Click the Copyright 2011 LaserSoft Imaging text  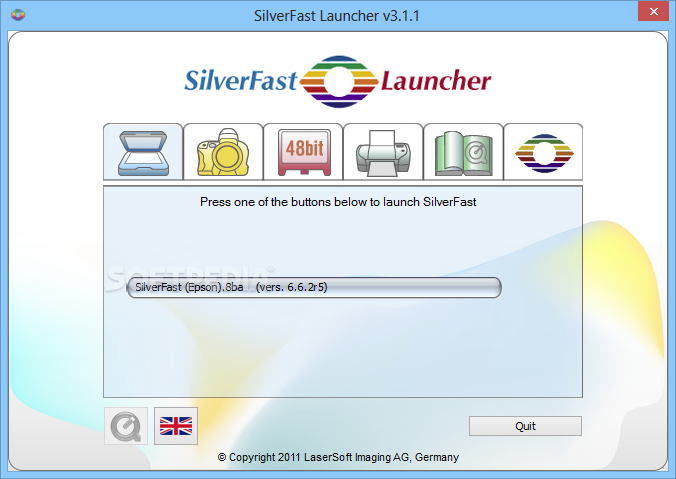pos(338,457)
